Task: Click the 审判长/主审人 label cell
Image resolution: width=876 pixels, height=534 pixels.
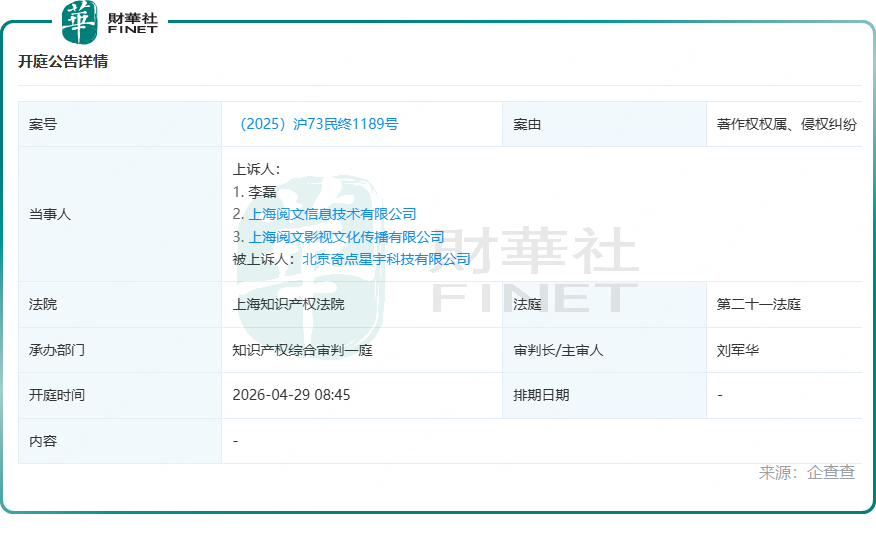Action: [x=604, y=350]
